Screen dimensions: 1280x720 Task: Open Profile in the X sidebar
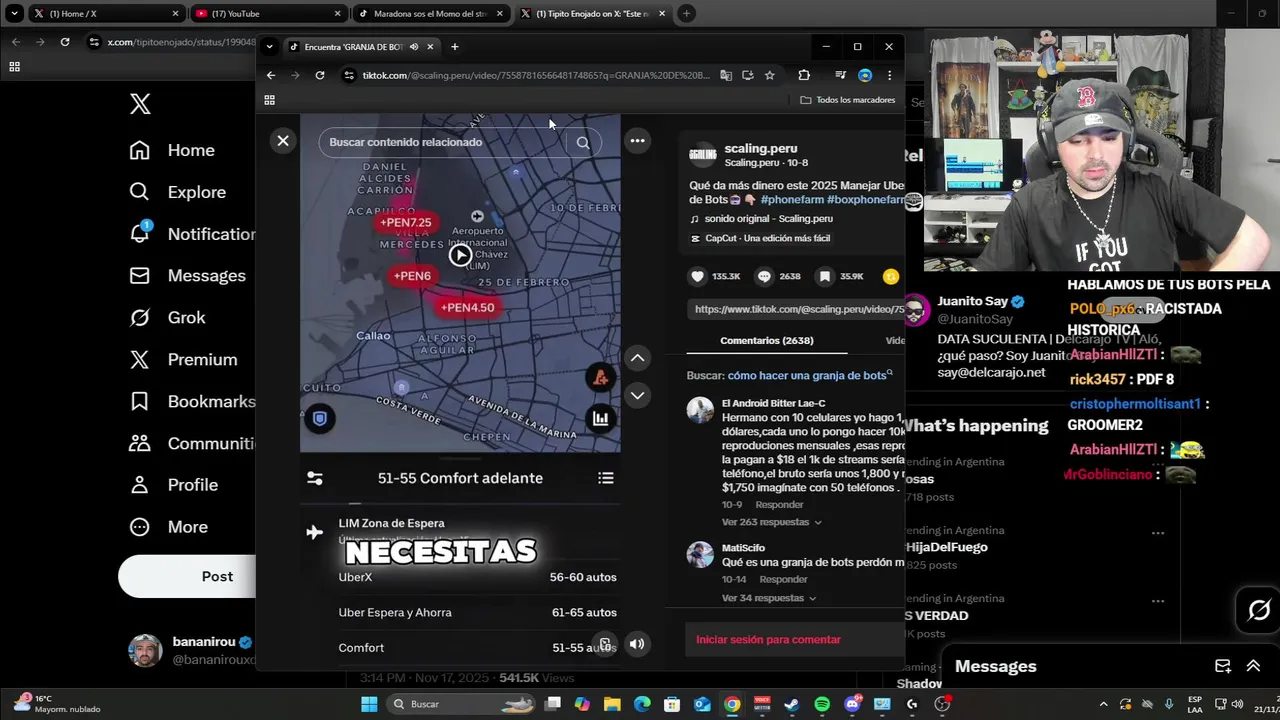click(x=174, y=485)
